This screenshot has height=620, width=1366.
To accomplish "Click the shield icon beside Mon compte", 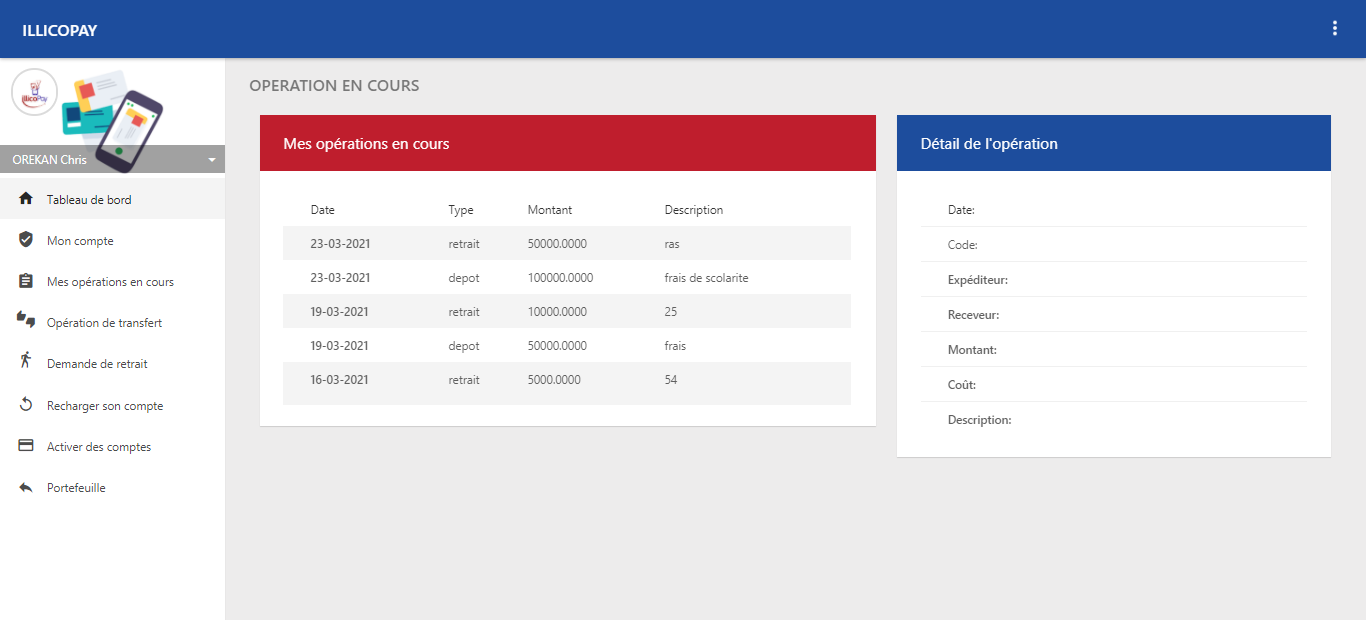I will [26, 240].
